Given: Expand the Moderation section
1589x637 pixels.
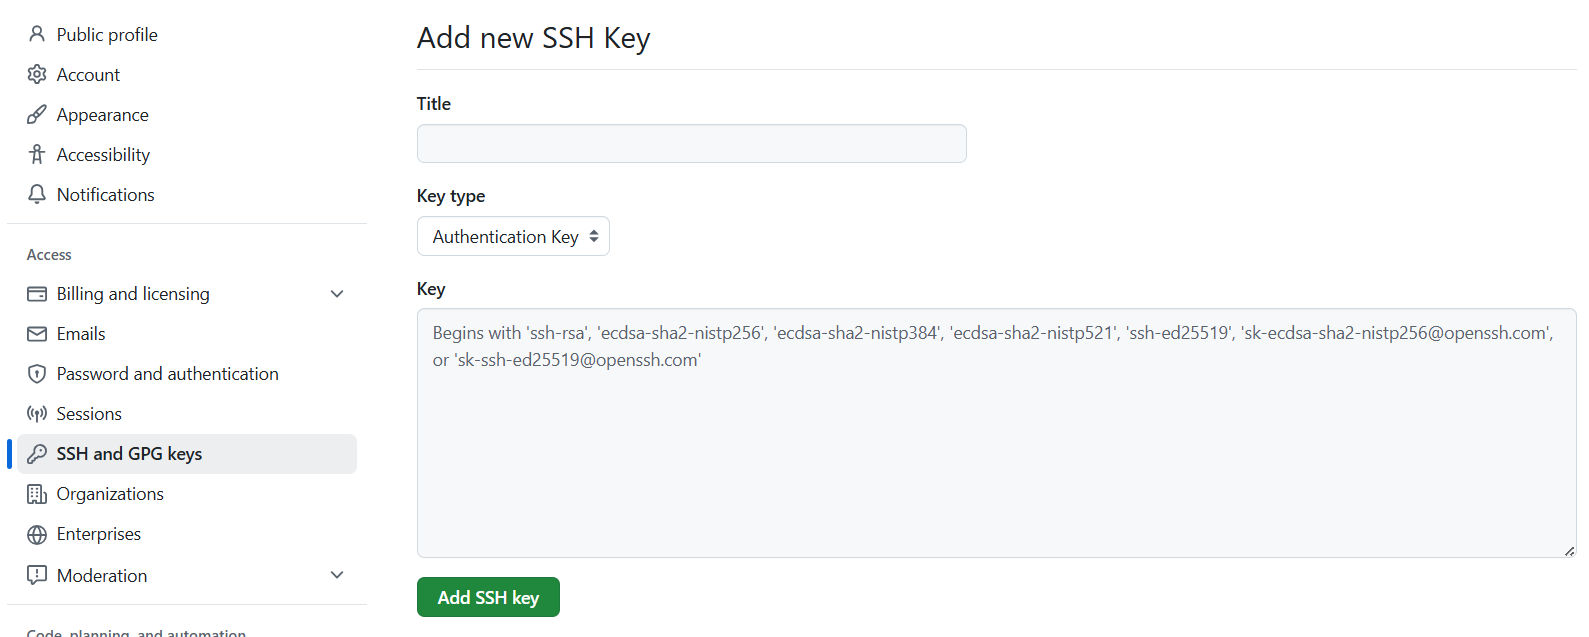Looking at the screenshot, I should tap(337, 575).
